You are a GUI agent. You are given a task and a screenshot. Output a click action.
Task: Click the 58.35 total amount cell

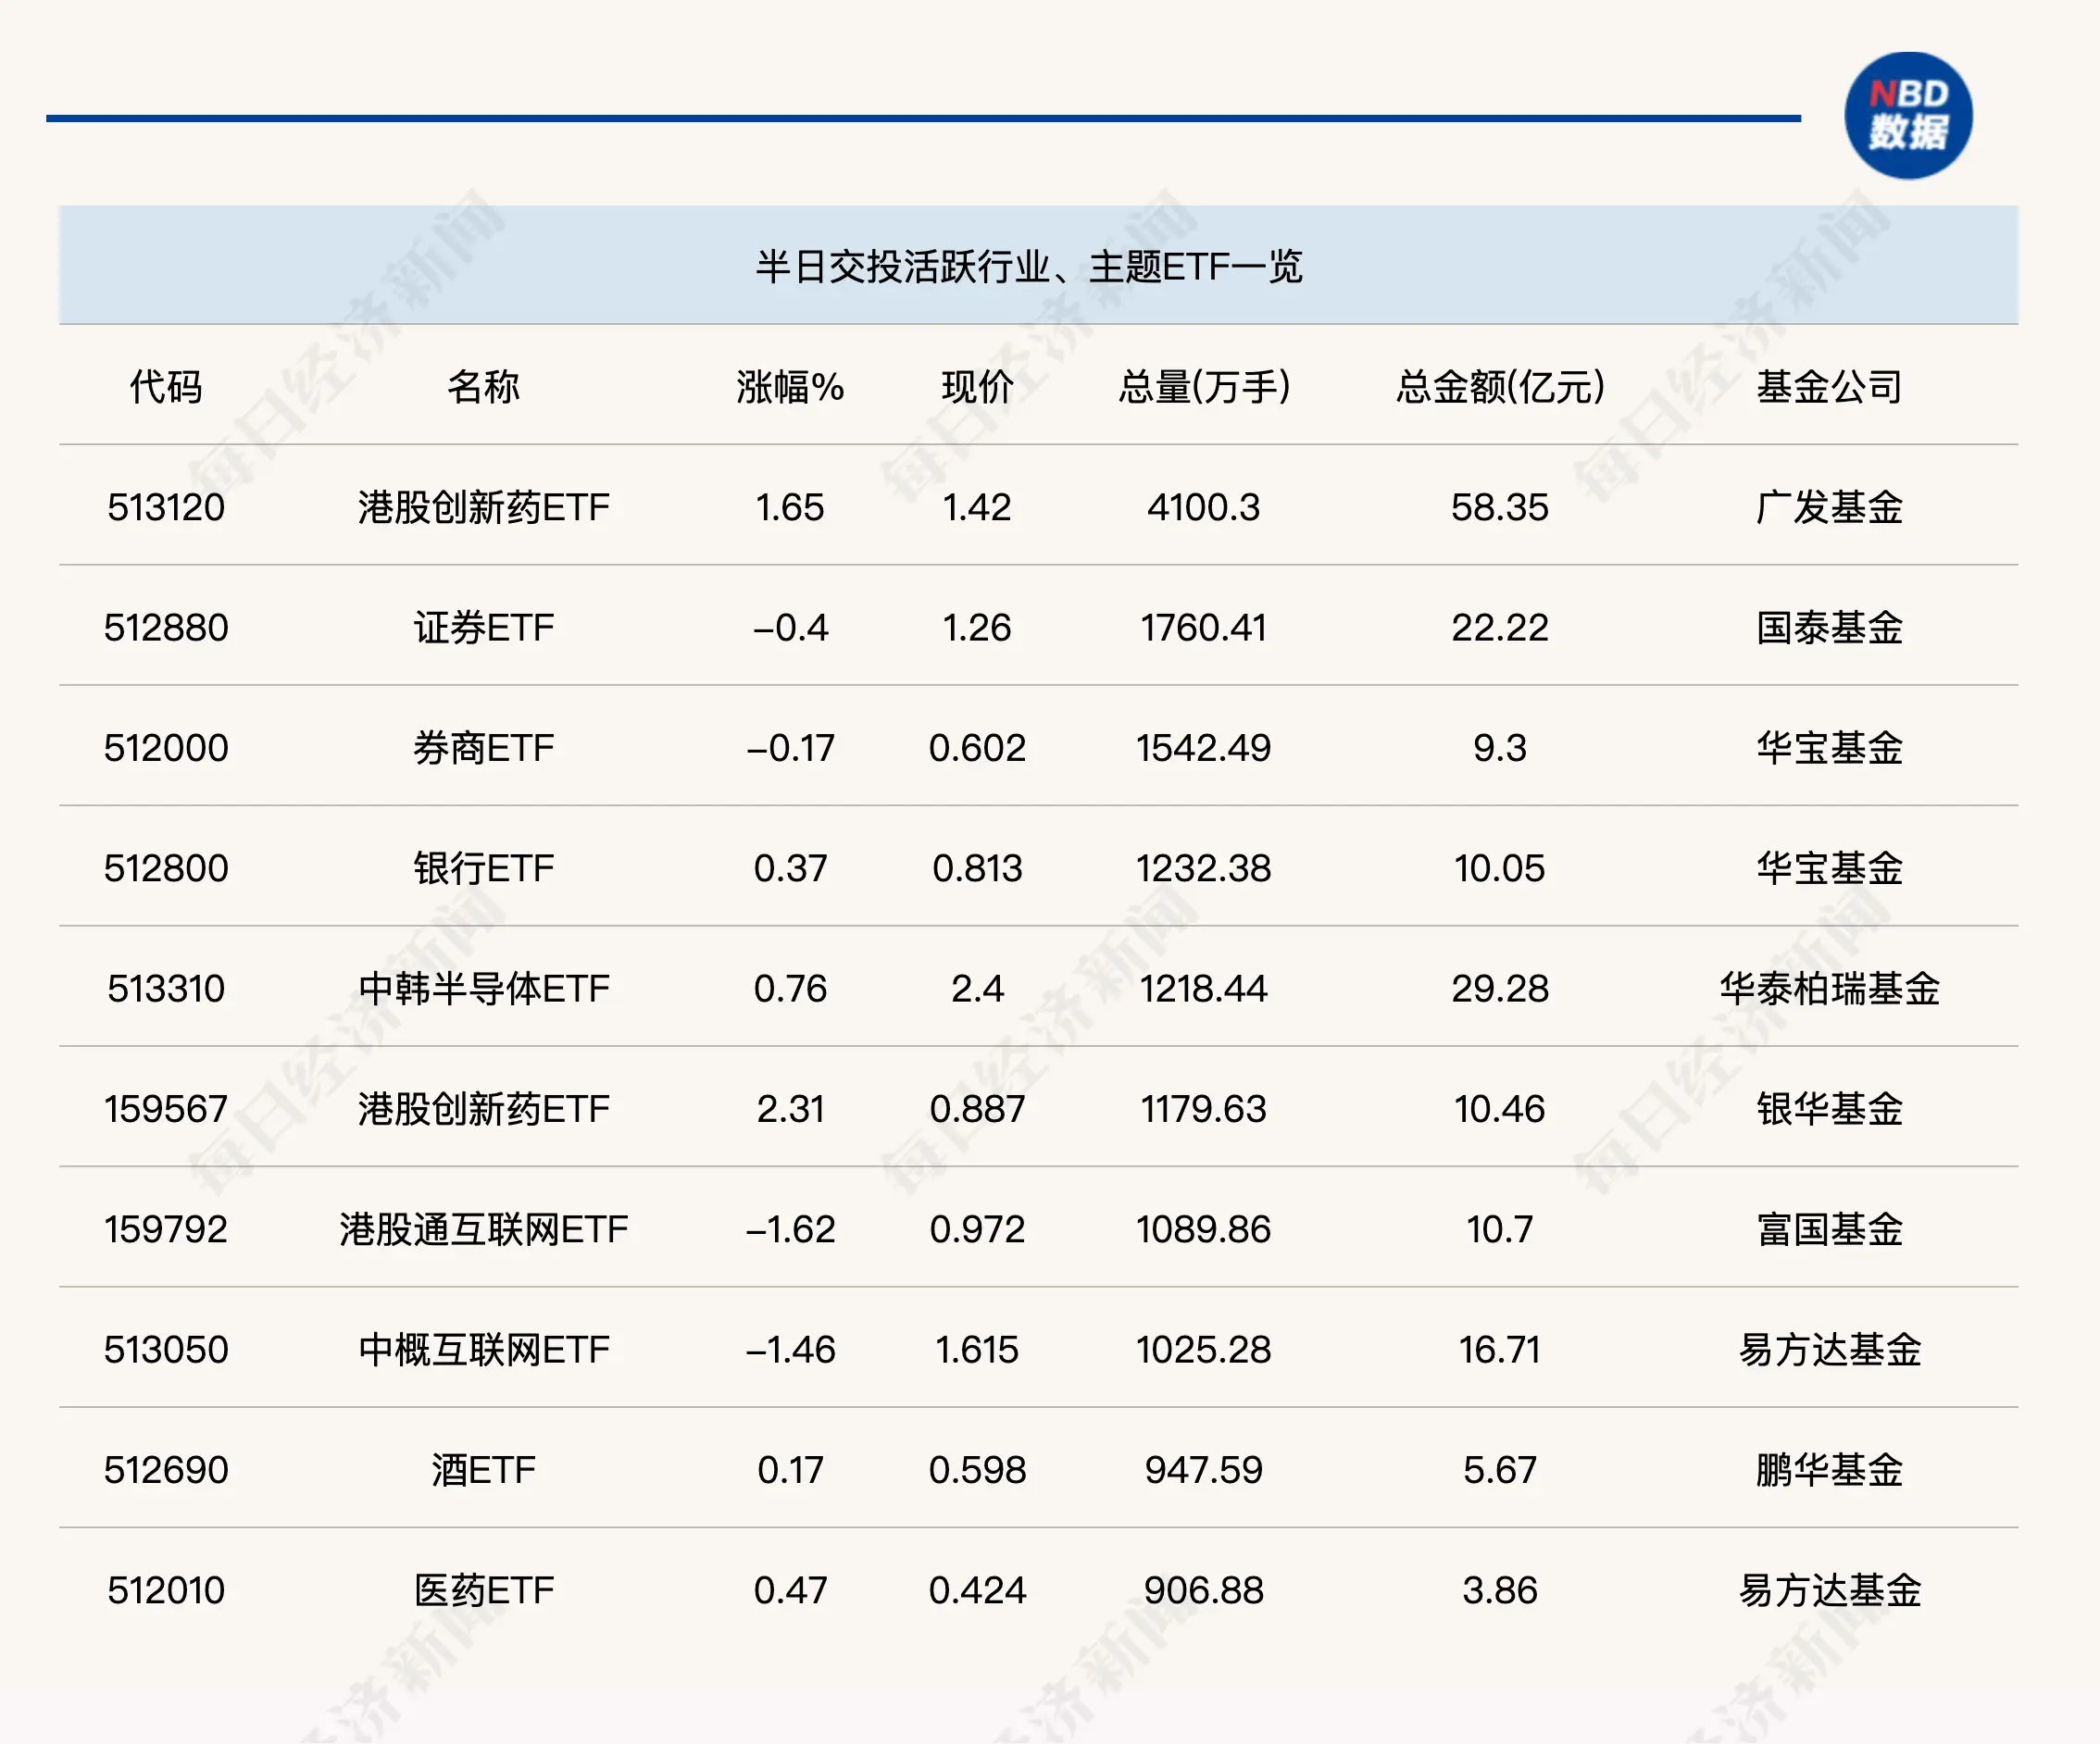(x=1499, y=507)
